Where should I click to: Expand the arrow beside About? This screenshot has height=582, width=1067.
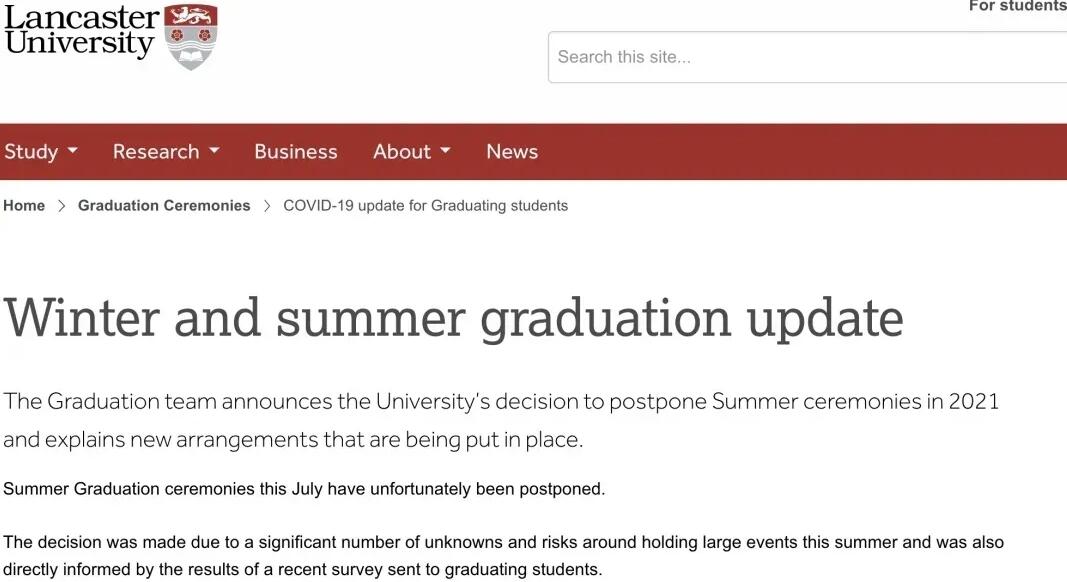[445, 152]
